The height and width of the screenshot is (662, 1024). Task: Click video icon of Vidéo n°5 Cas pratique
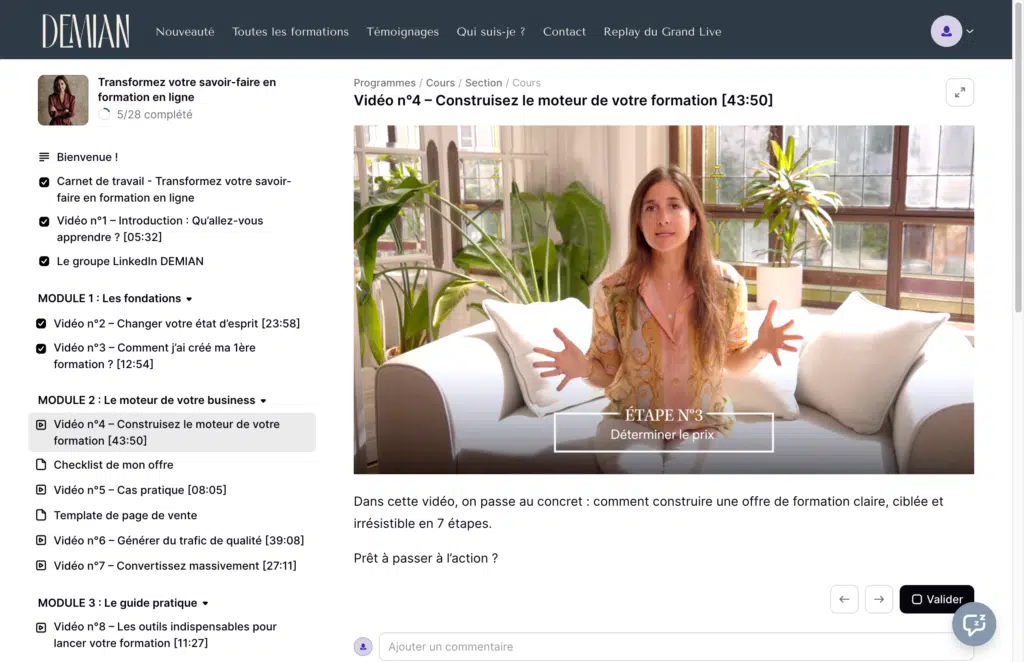click(x=41, y=490)
